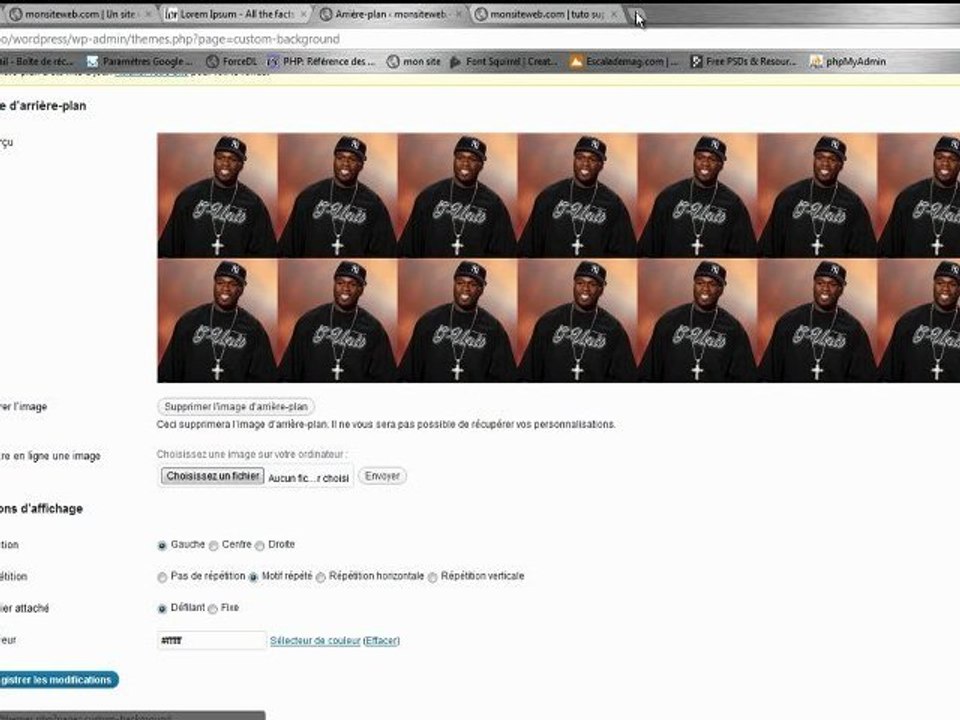Open the 'Escalademag.com' bookmark

624,61
